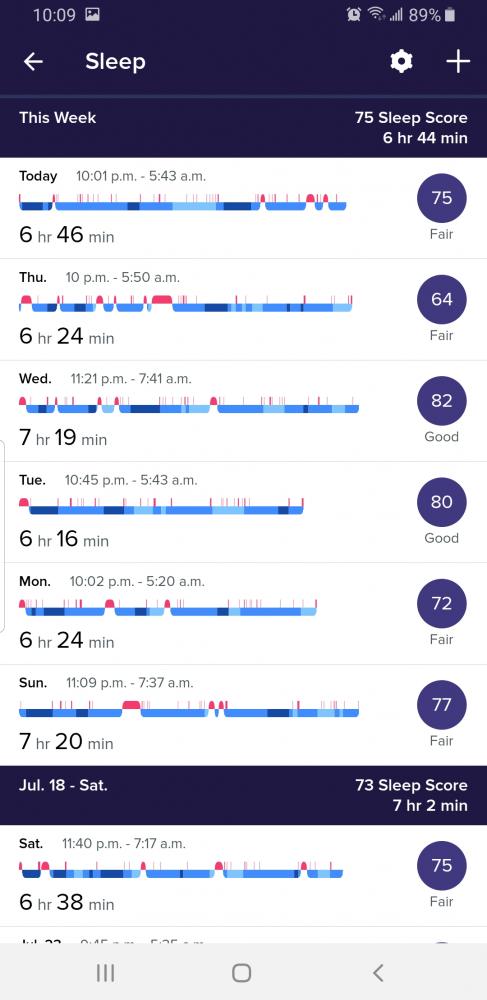Viewport: 487px width, 1000px height.
Task: Open sleep settings gear icon
Action: (x=401, y=62)
